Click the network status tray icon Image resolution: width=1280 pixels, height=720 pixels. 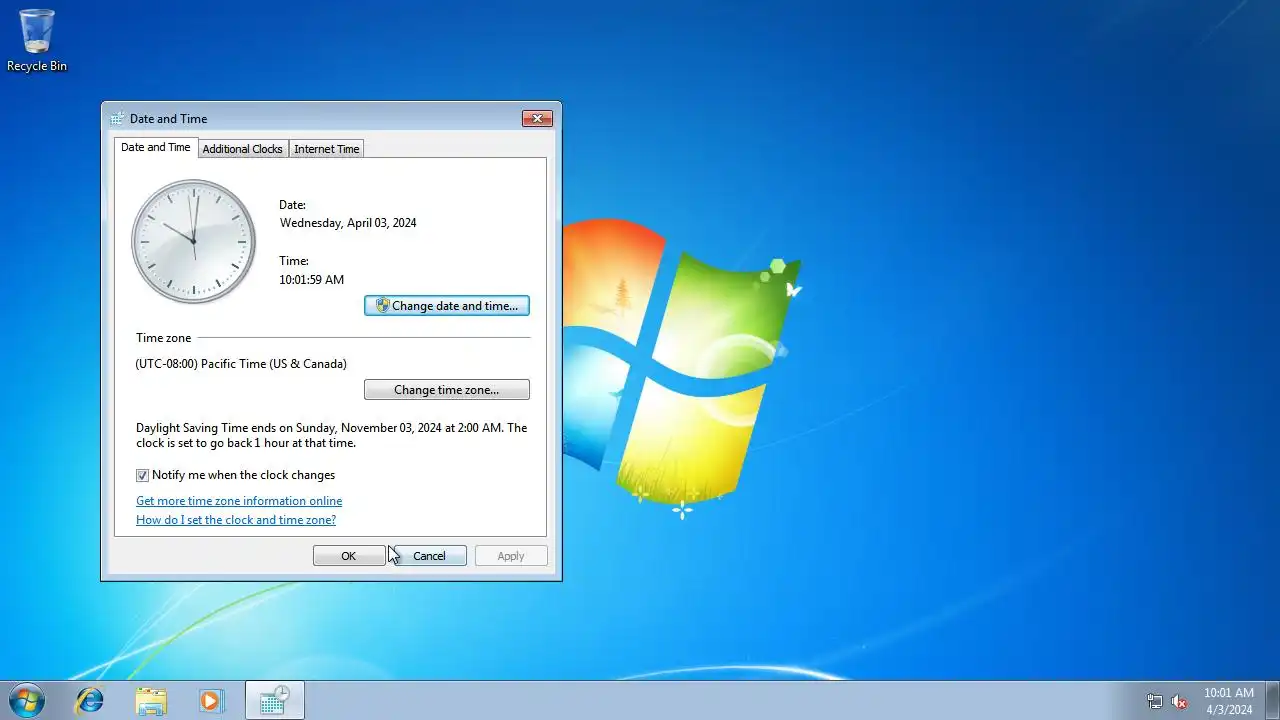click(x=1155, y=701)
